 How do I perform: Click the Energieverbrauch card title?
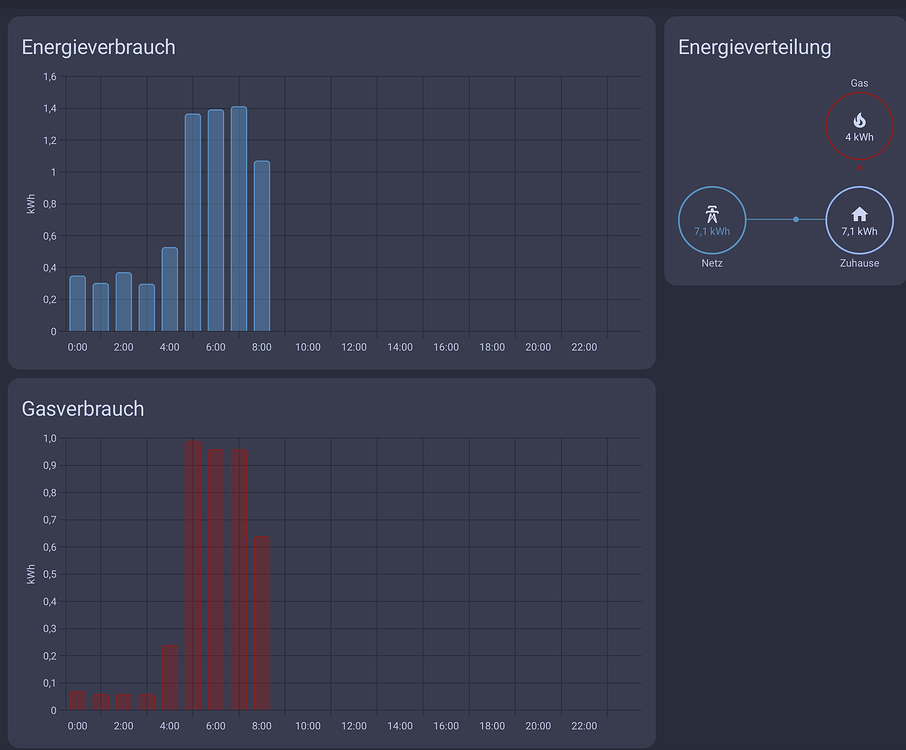(98, 47)
